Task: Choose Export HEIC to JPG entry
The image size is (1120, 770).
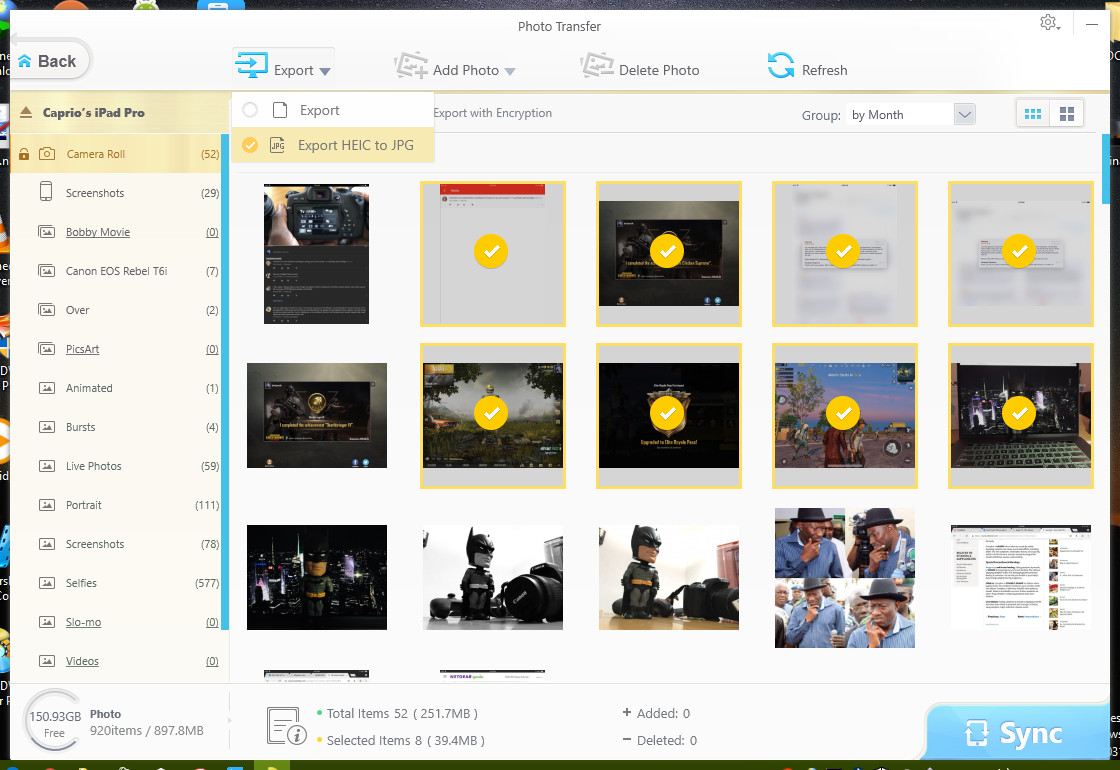Action: coord(333,145)
